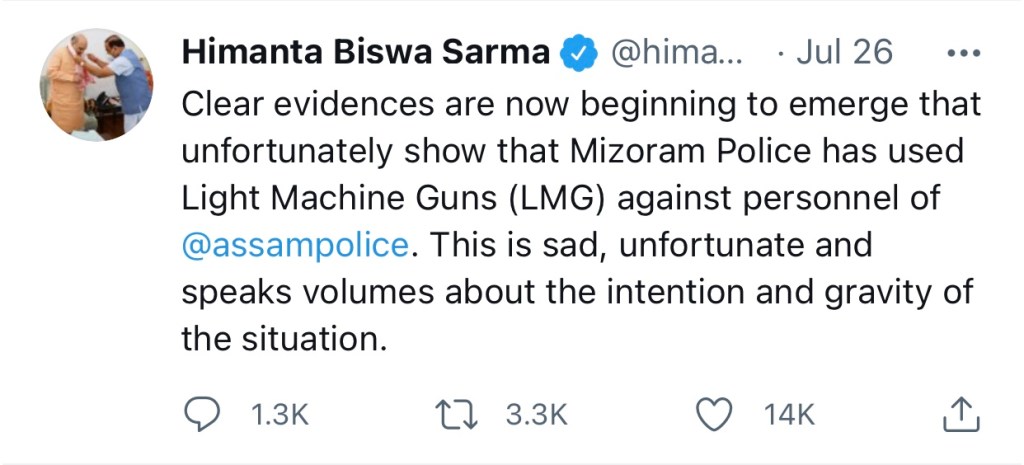Like the tweet with the heart icon

pos(715,414)
